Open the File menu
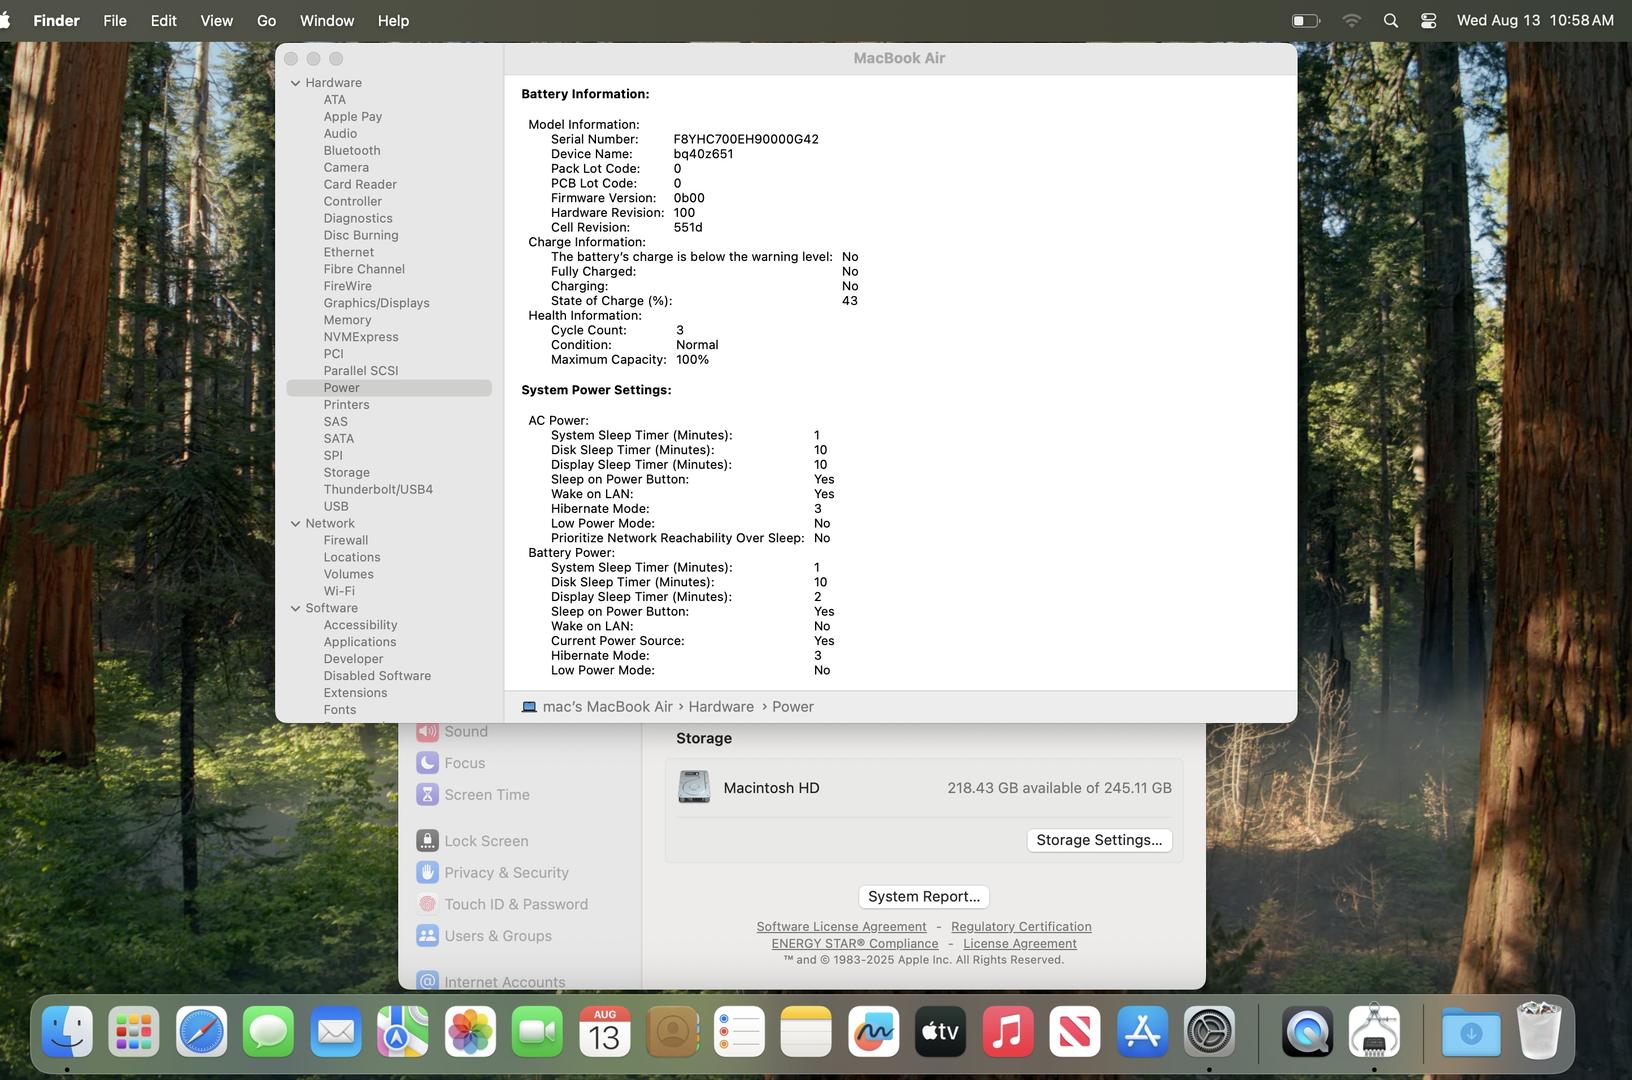Viewport: 1632px width, 1080px height. (115, 20)
